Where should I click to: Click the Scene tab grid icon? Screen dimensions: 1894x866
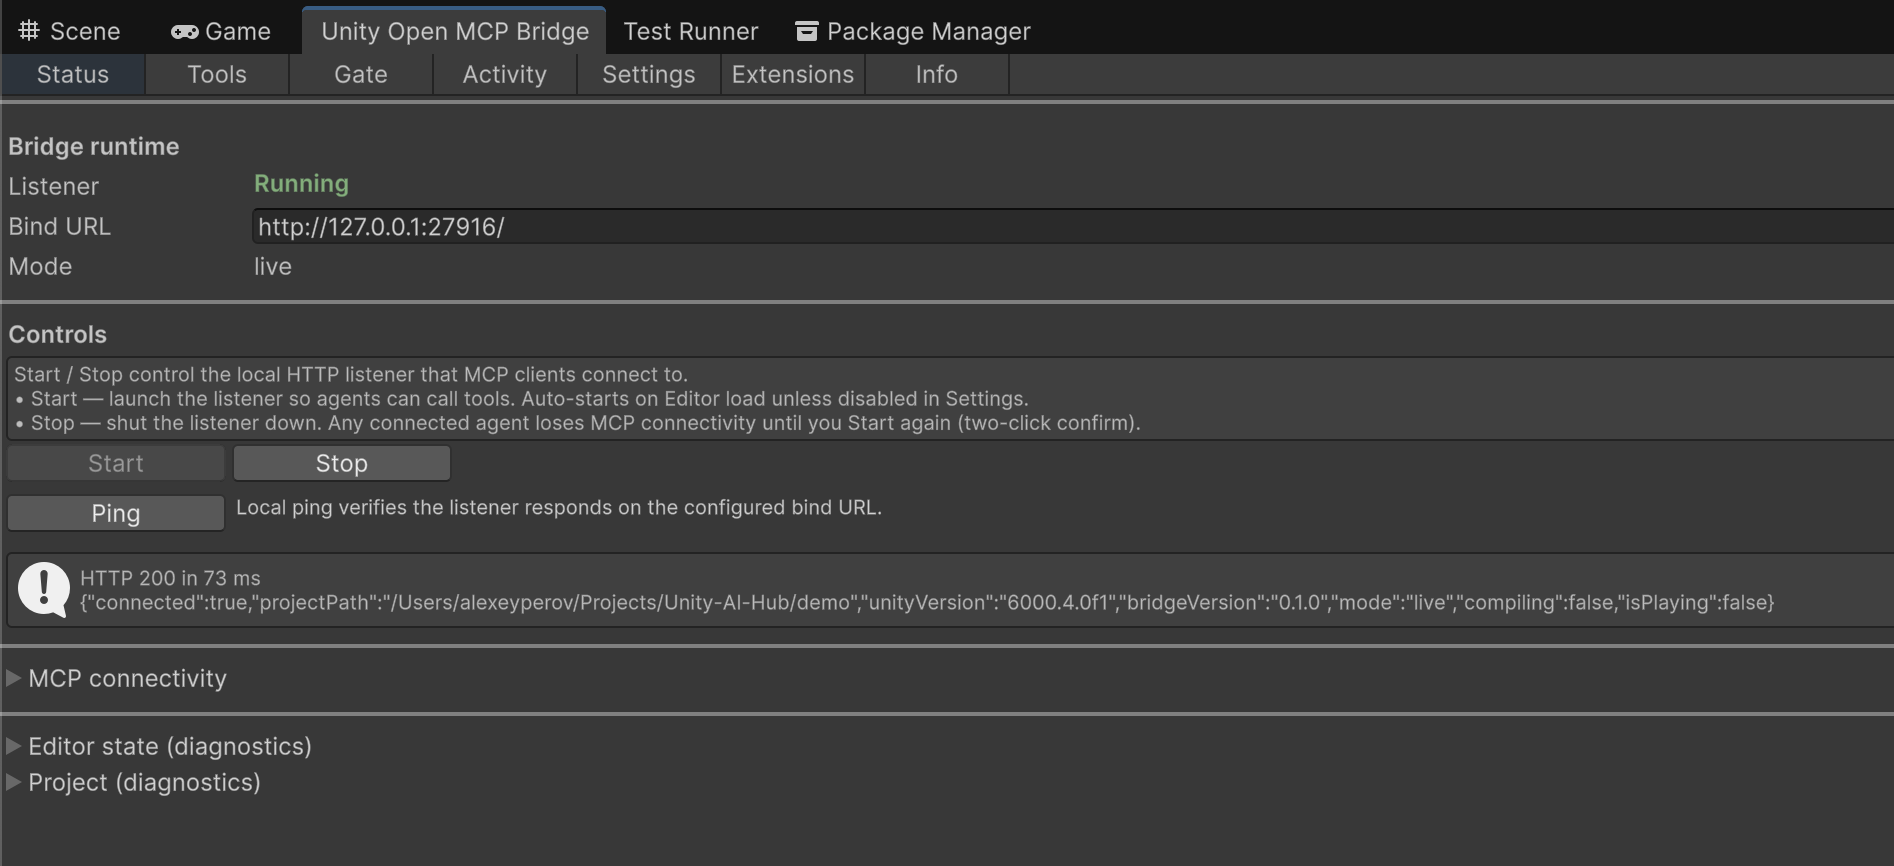[x=29, y=31]
